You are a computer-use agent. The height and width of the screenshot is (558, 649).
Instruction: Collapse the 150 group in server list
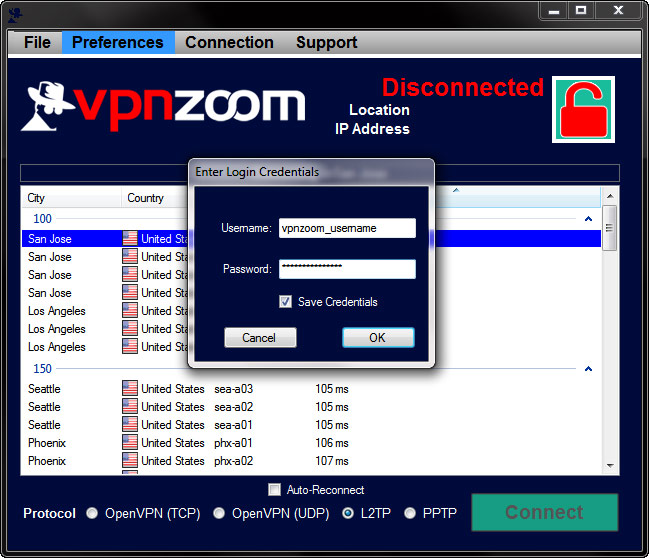pyautogui.click(x=588, y=368)
